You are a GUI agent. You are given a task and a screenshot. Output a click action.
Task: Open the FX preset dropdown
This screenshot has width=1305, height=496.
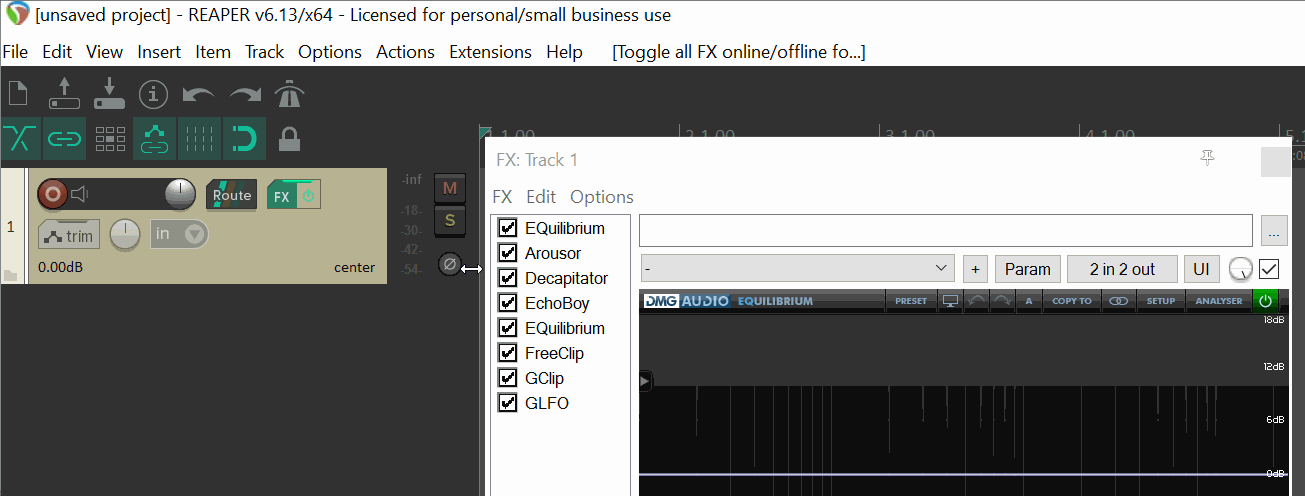(x=797, y=269)
